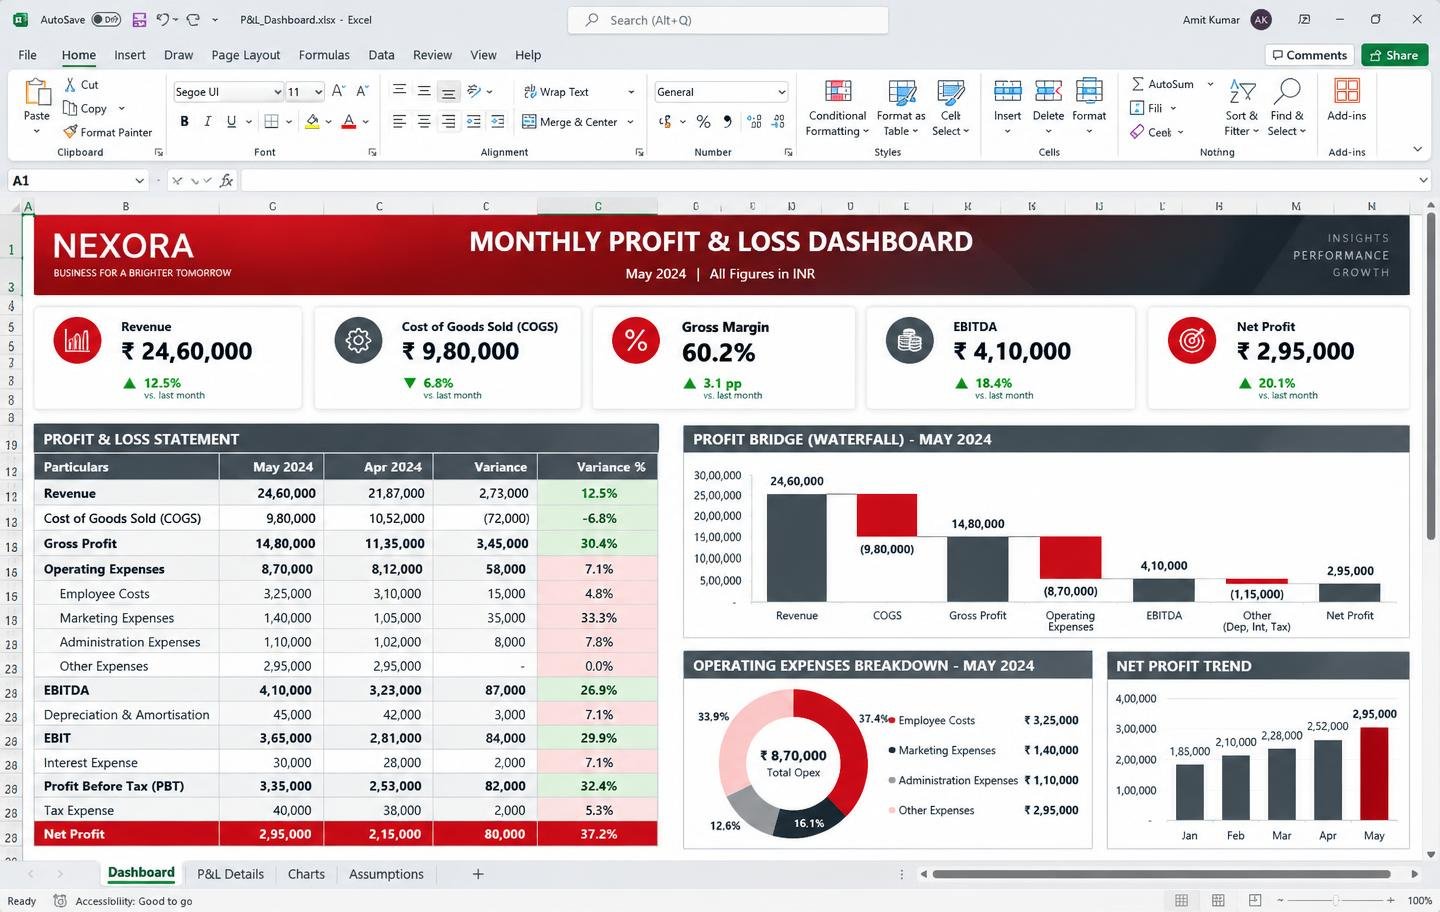Image resolution: width=1440 pixels, height=912 pixels.
Task: Click the Percent Style icon
Action: click(704, 122)
